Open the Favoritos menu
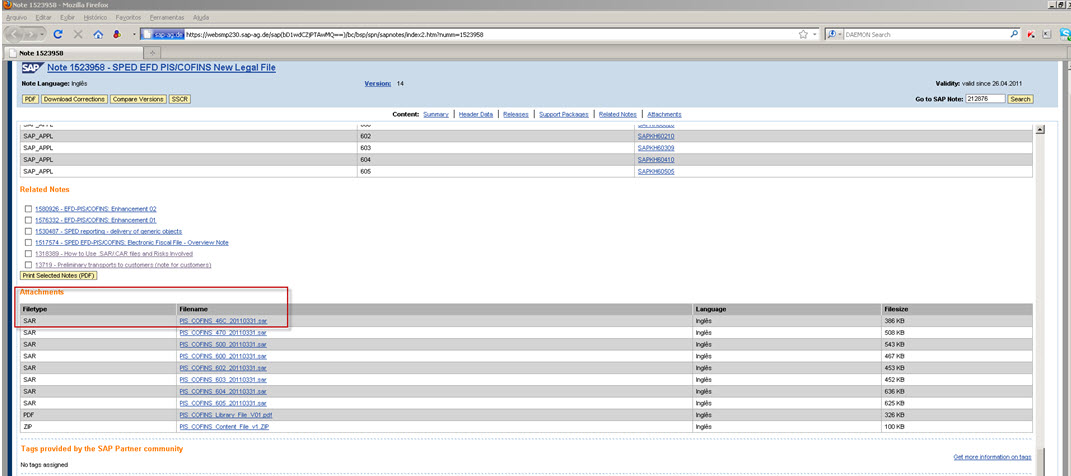 click(x=128, y=17)
